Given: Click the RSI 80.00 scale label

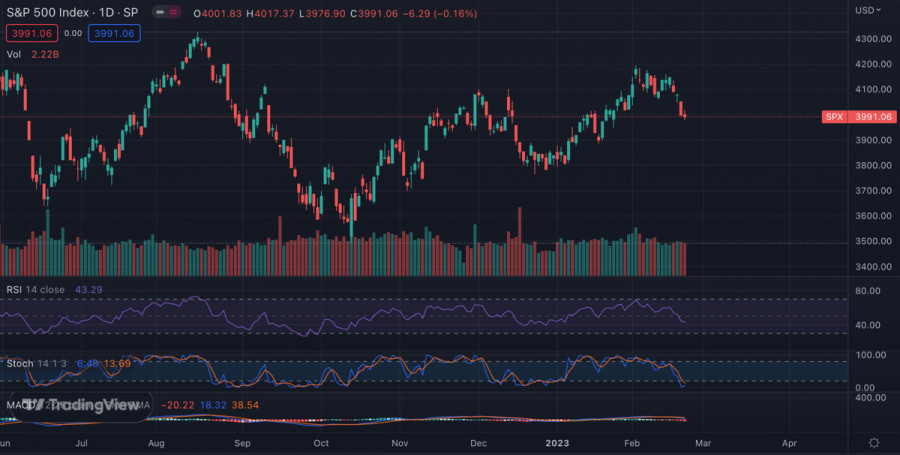Looking at the screenshot, I should (867, 290).
